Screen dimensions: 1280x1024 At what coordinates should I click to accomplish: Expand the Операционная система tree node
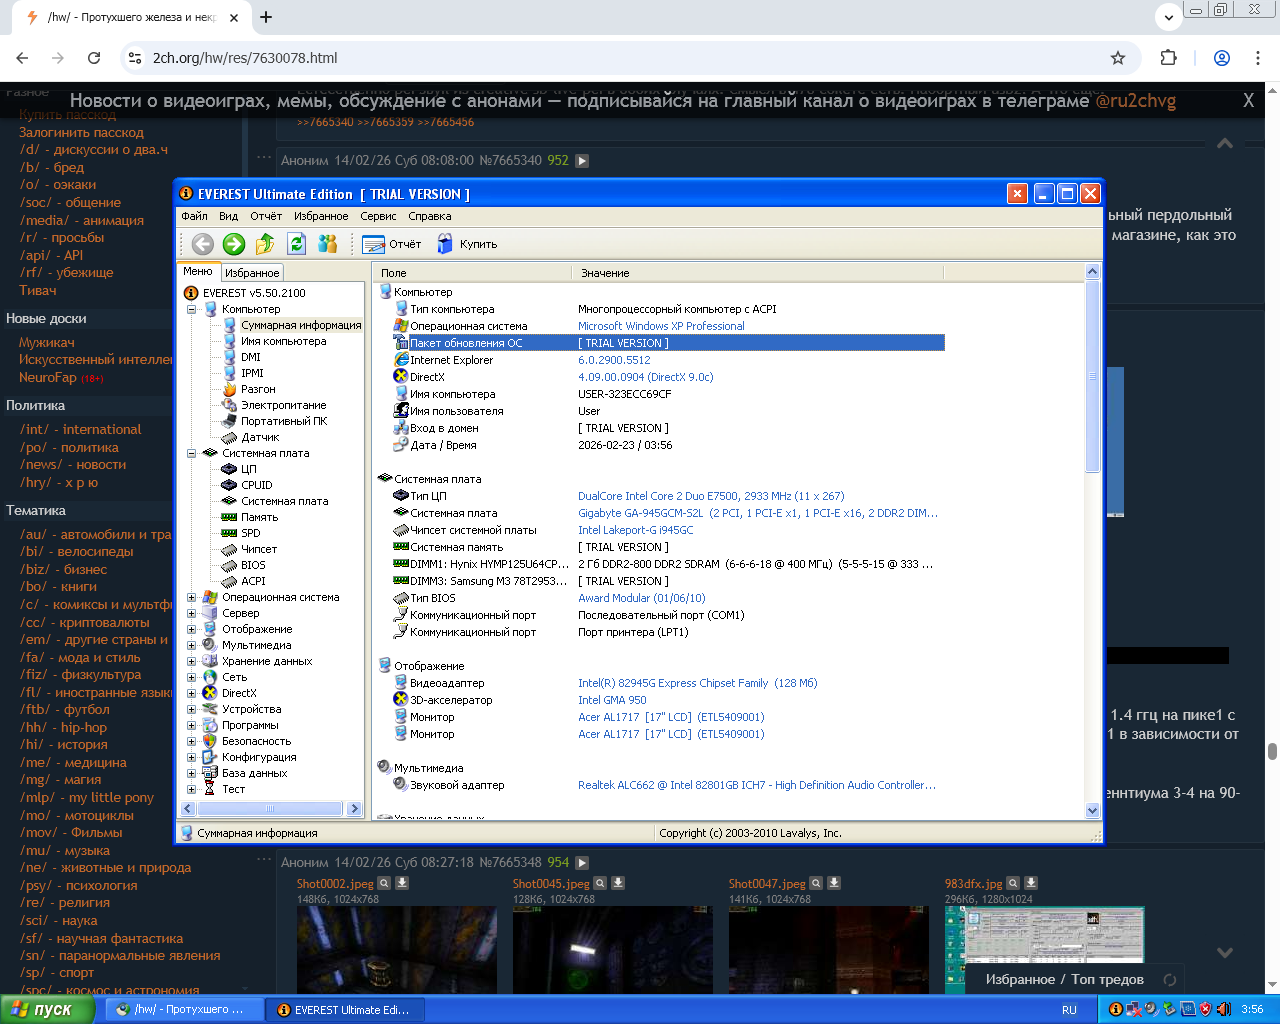point(191,597)
